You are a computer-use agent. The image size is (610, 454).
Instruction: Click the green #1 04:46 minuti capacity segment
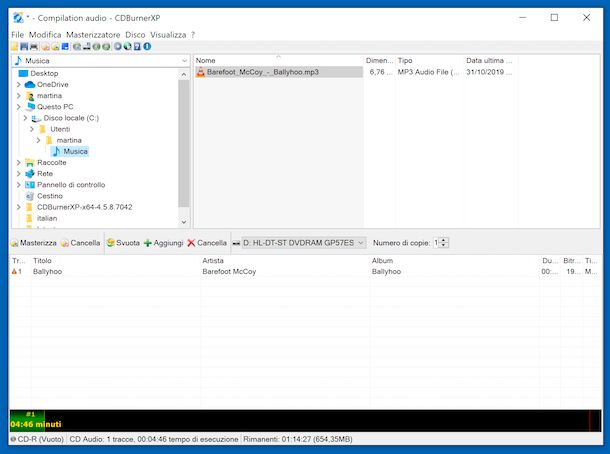(27, 421)
